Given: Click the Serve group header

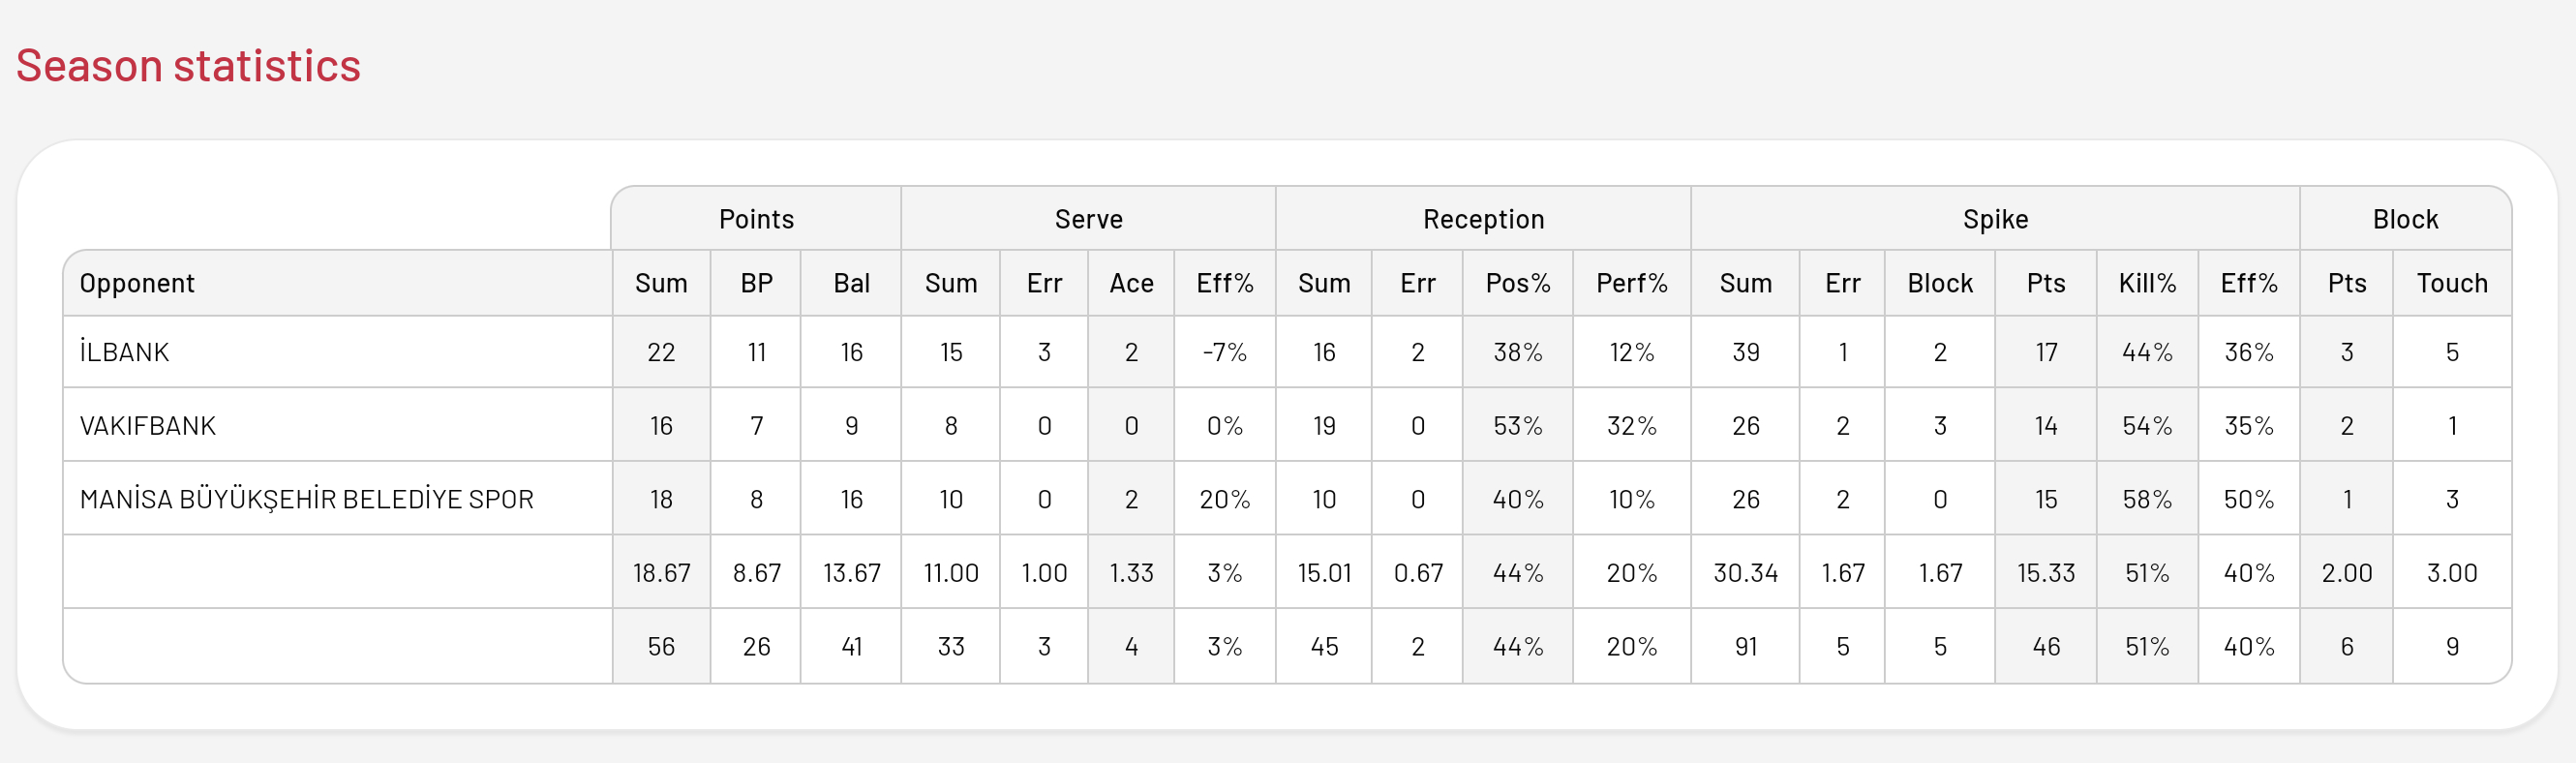Looking at the screenshot, I should tap(1088, 219).
